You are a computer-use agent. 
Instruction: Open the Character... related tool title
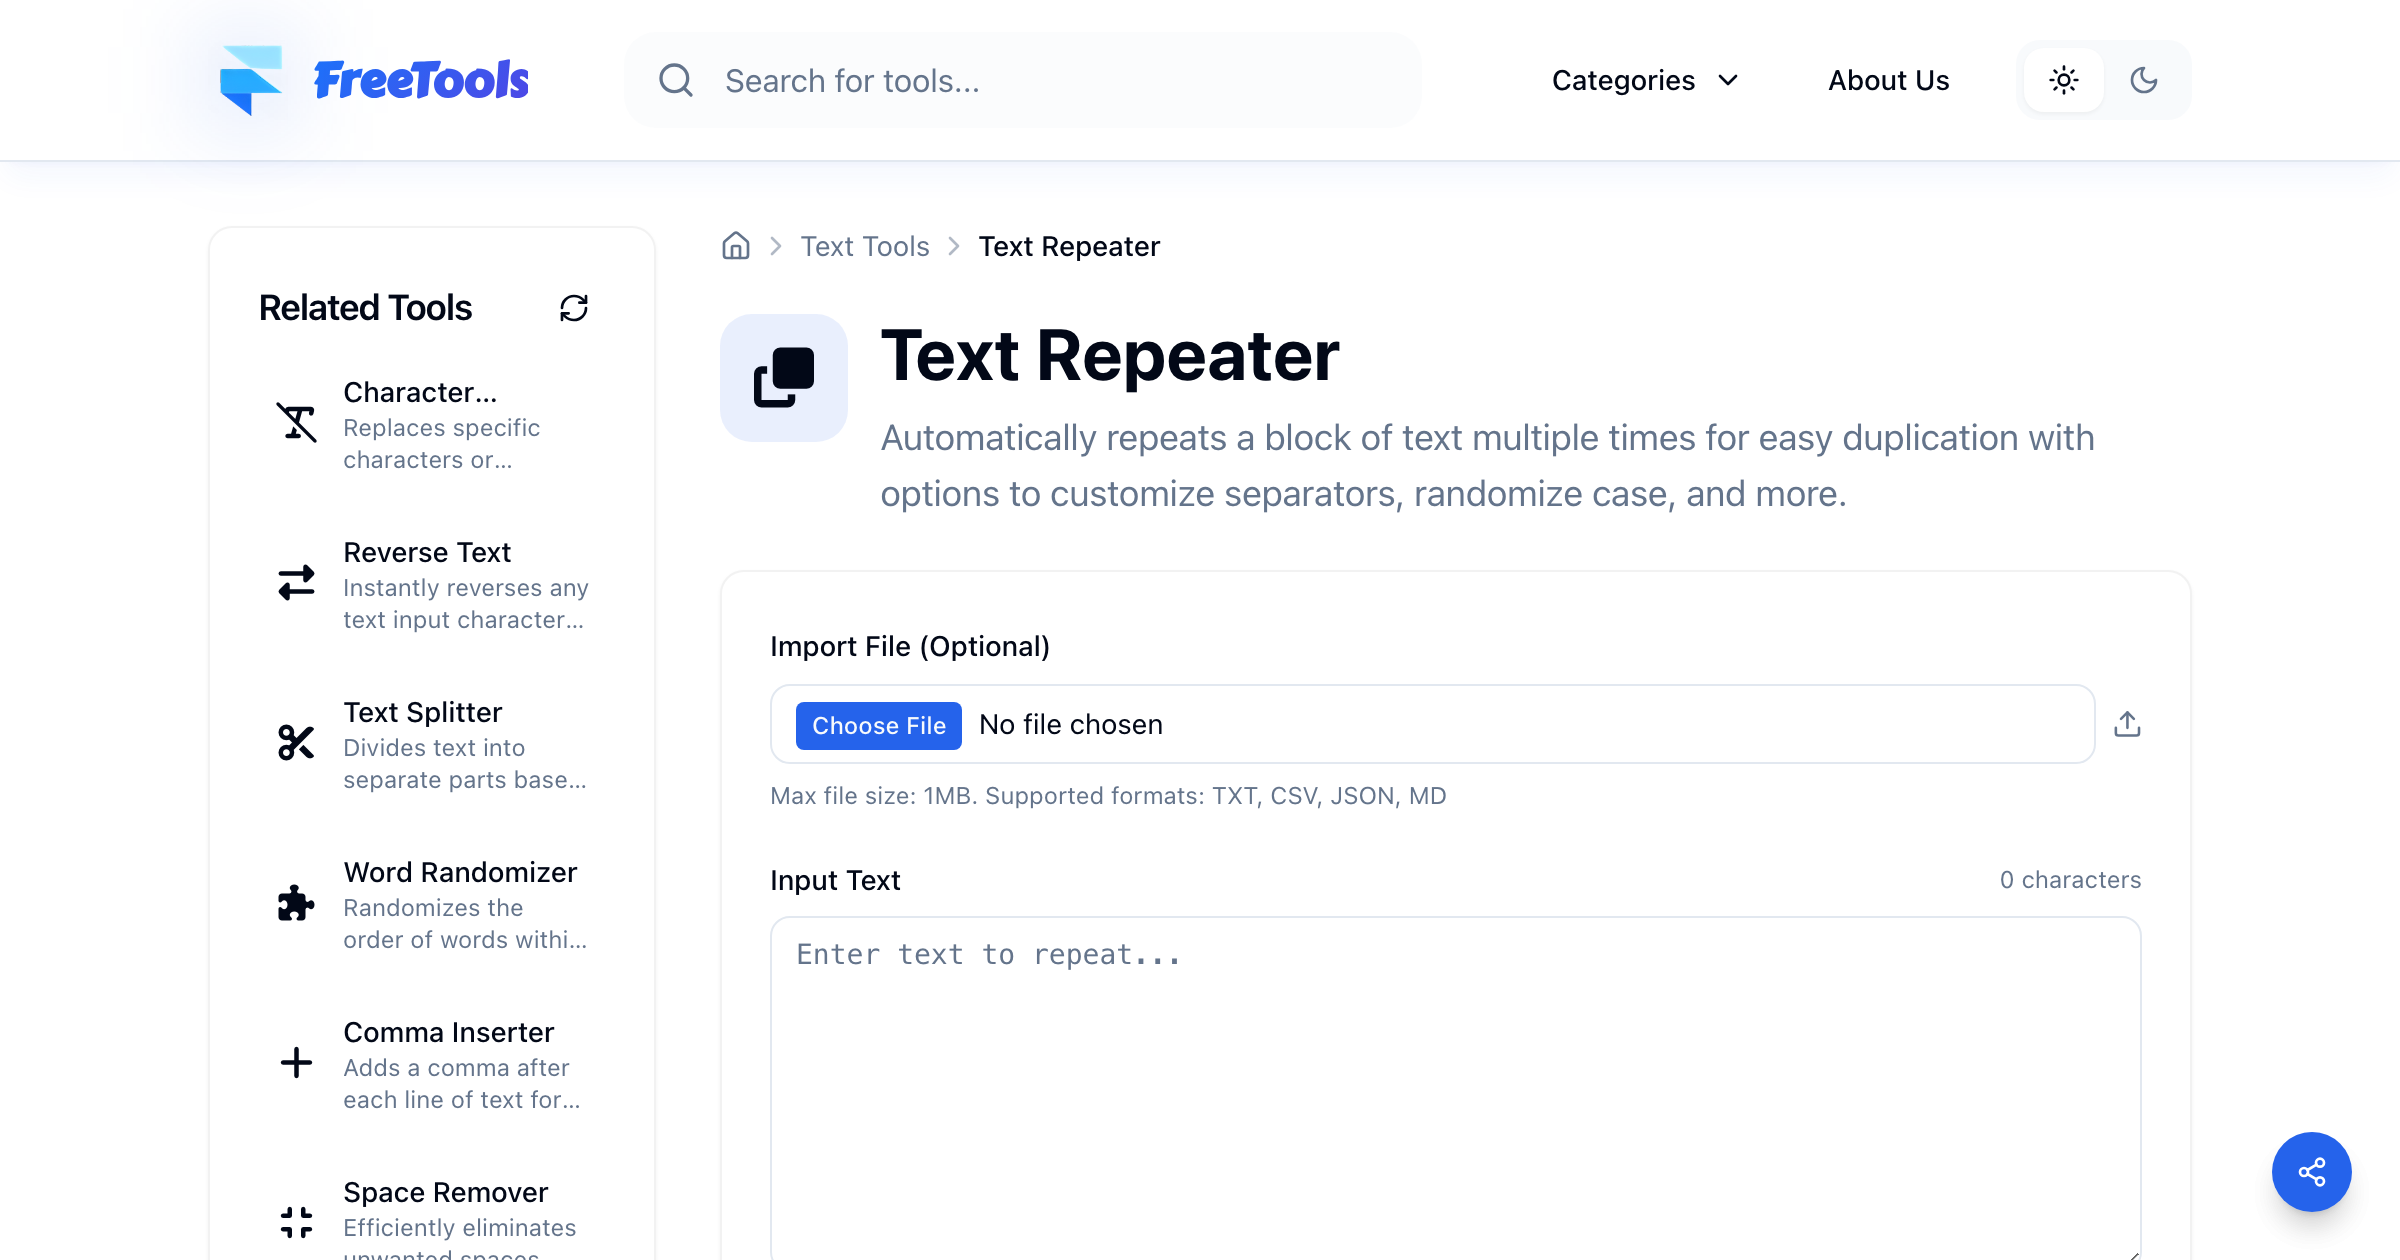coord(420,392)
